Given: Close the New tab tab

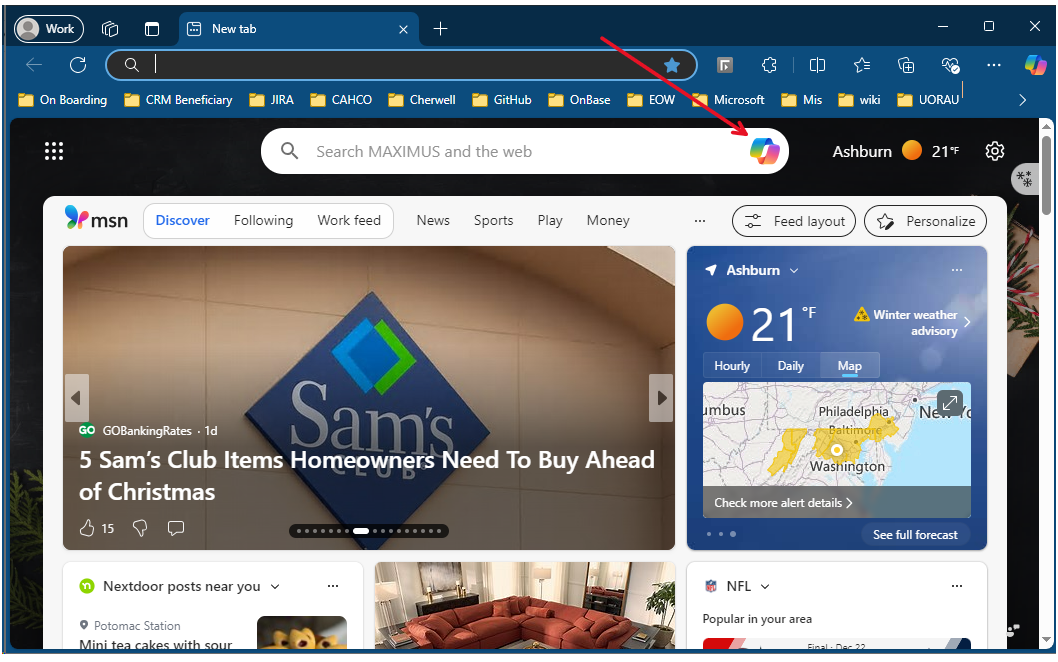Looking at the screenshot, I should coord(403,29).
